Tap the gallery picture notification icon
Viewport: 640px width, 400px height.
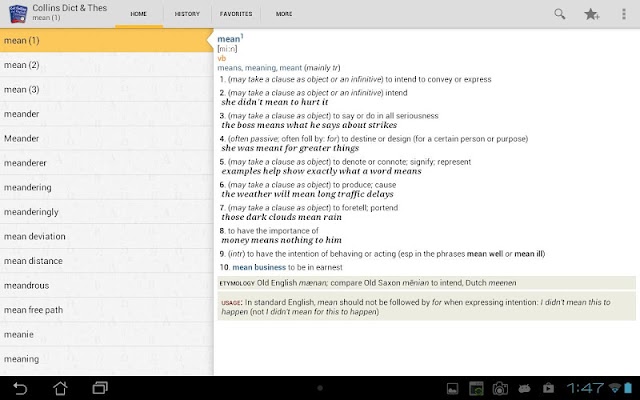coord(452,389)
